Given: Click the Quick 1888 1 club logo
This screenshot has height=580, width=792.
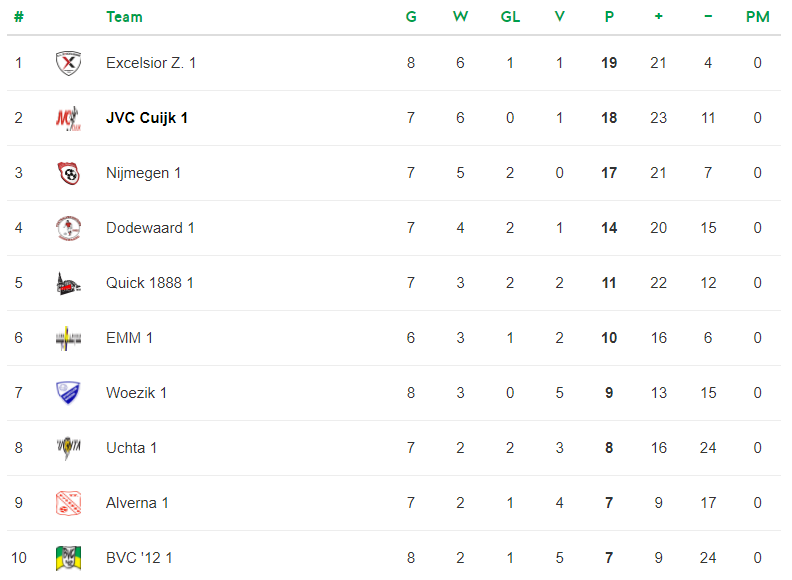Looking at the screenshot, I should pos(68,283).
